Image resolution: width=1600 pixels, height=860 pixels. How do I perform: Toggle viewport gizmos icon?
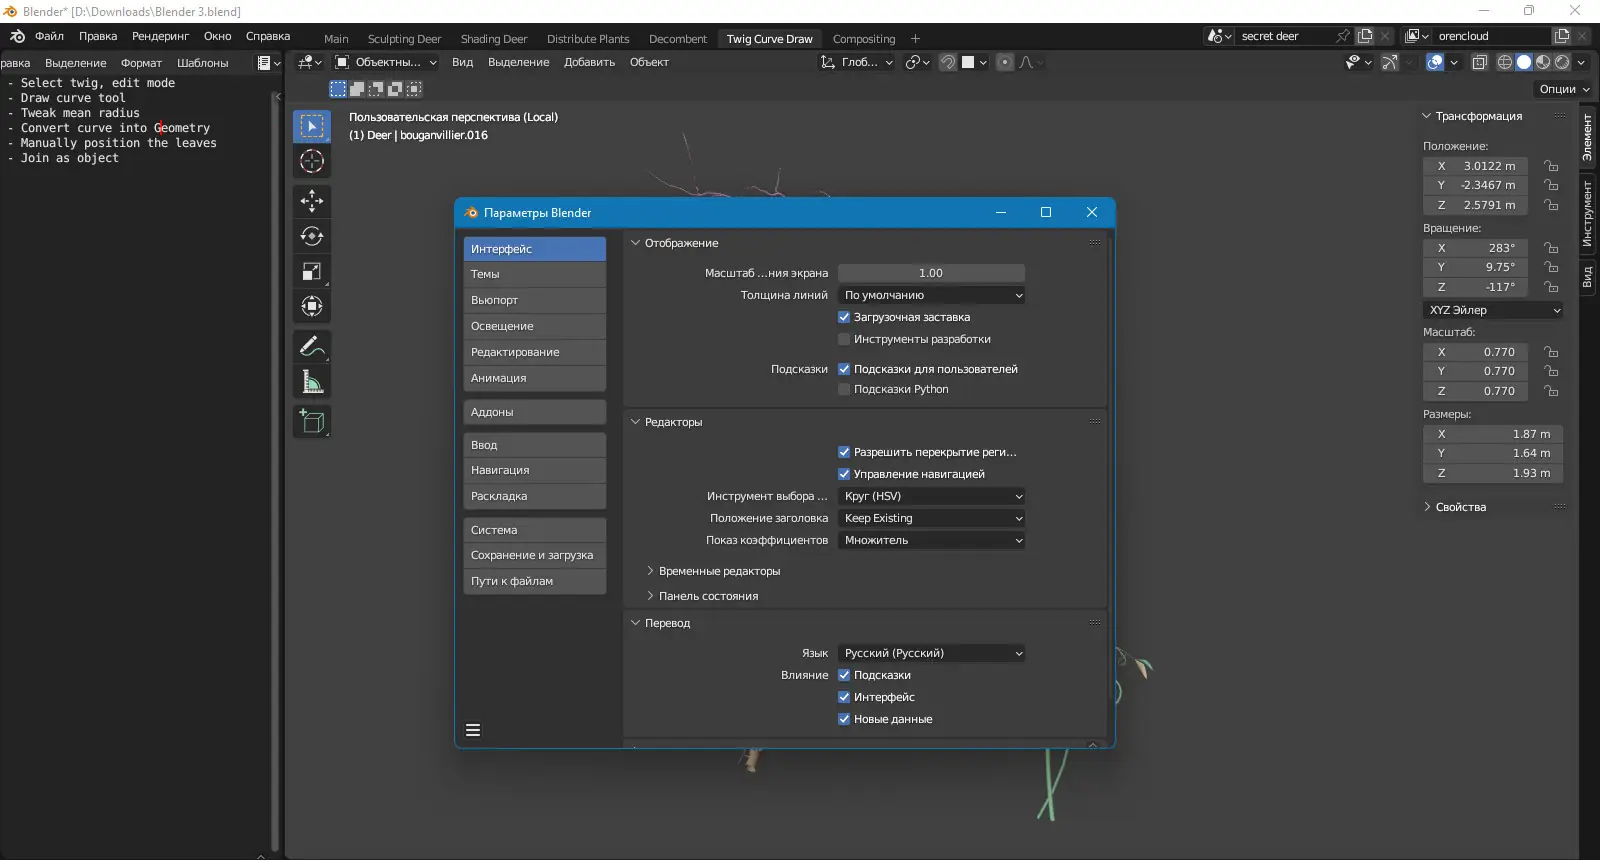[x=1390, y=62]
